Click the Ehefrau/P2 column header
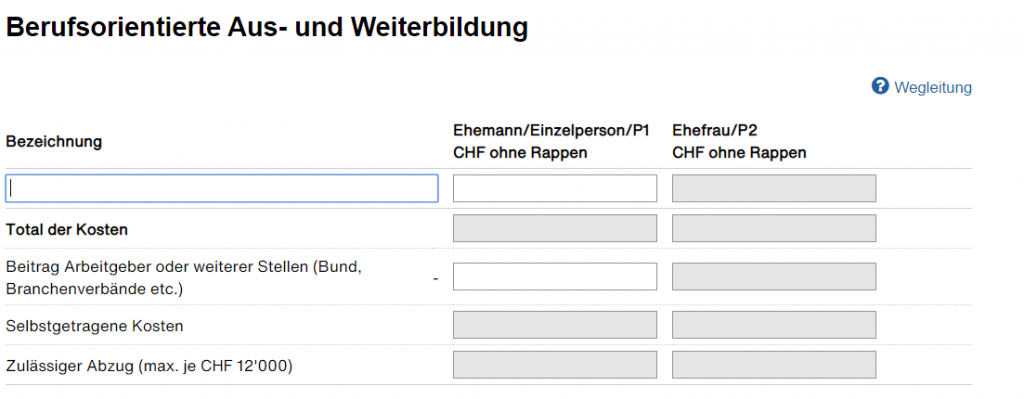Screen dimensions: 1024x399 714,130
